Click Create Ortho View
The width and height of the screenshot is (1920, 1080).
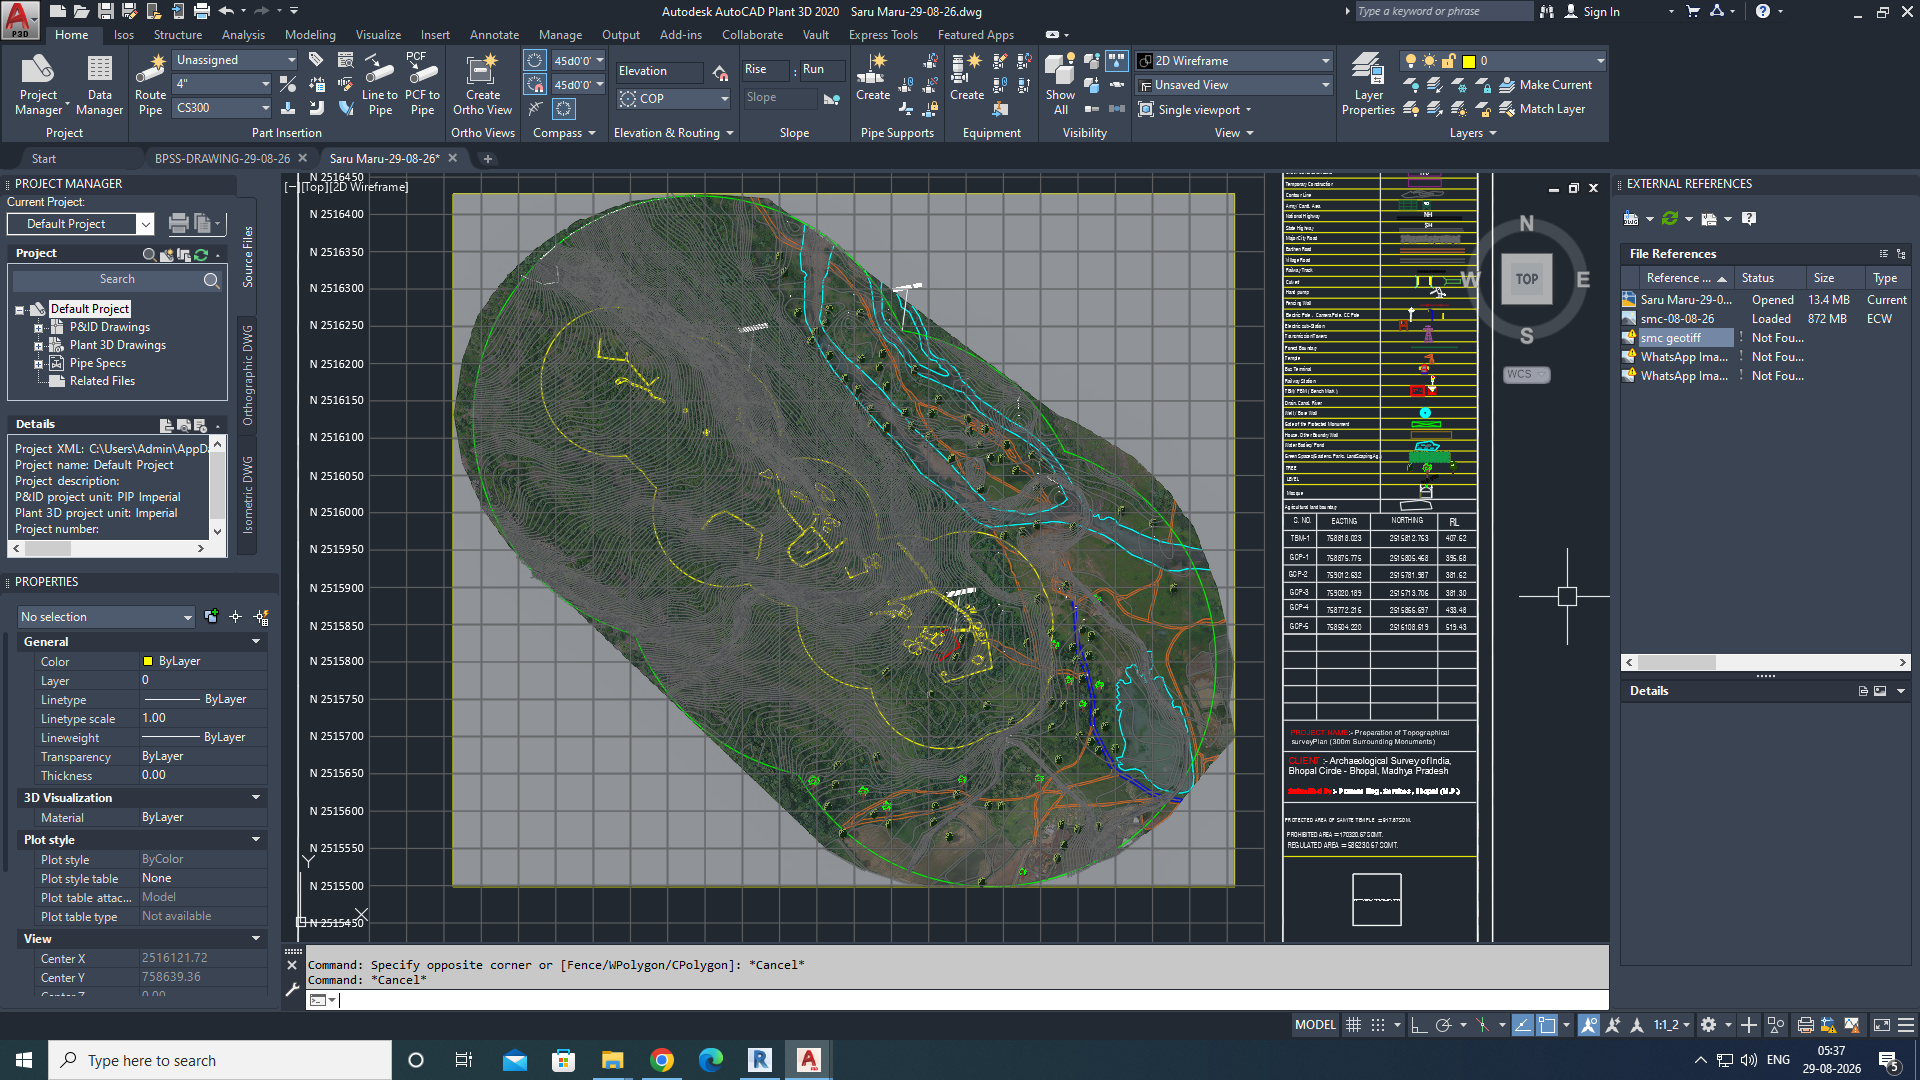[x=482, y=85]
